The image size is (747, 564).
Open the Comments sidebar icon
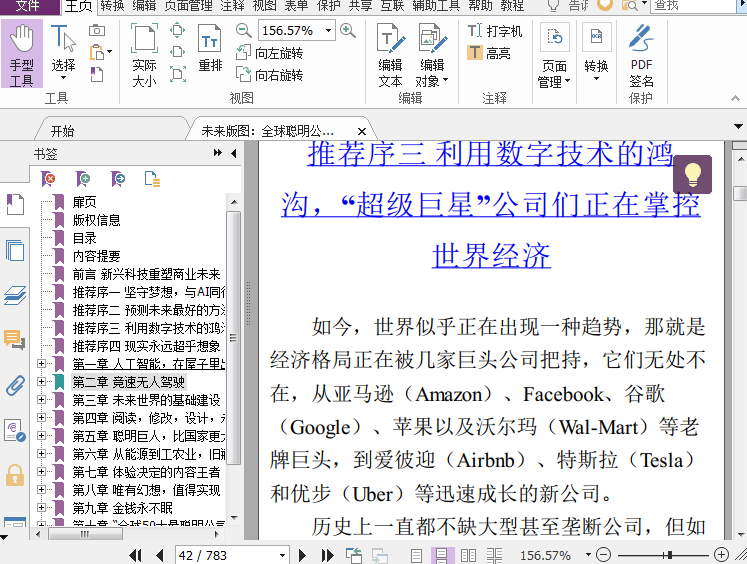click(x=15, y=340)
